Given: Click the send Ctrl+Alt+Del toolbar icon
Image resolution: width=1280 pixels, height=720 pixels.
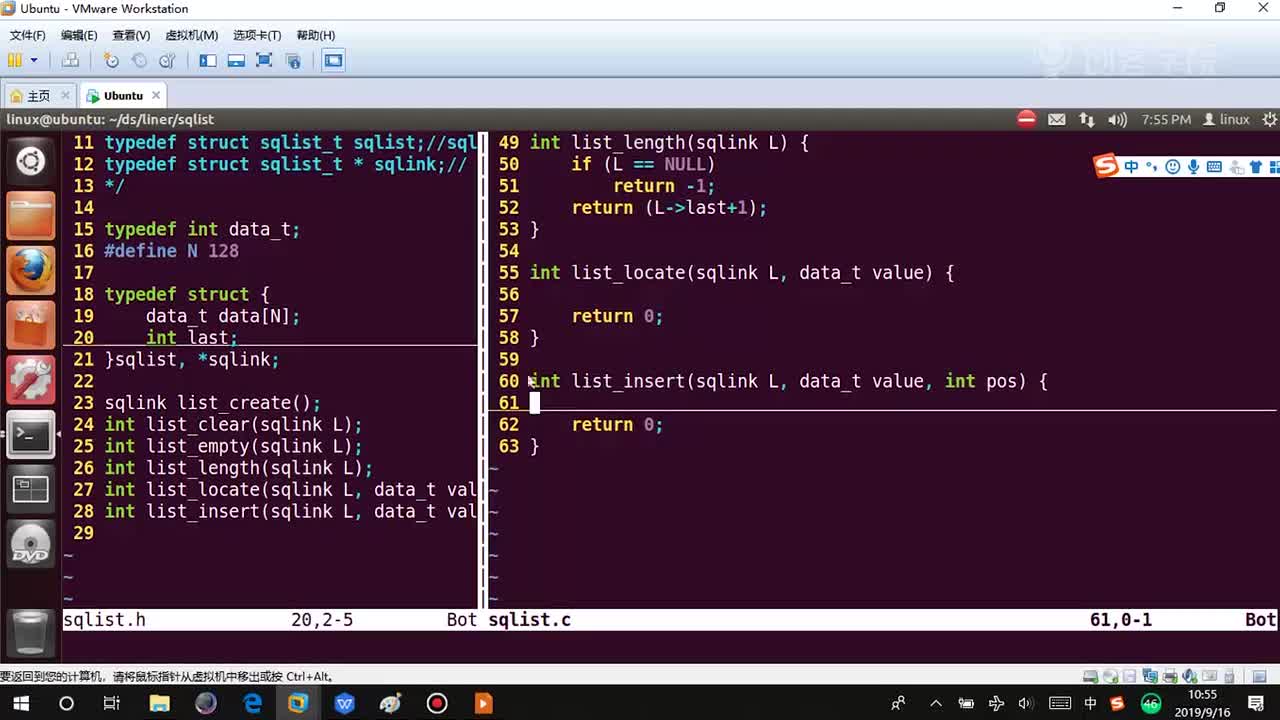Looking at the screenshot, I should tap(70, 60).
